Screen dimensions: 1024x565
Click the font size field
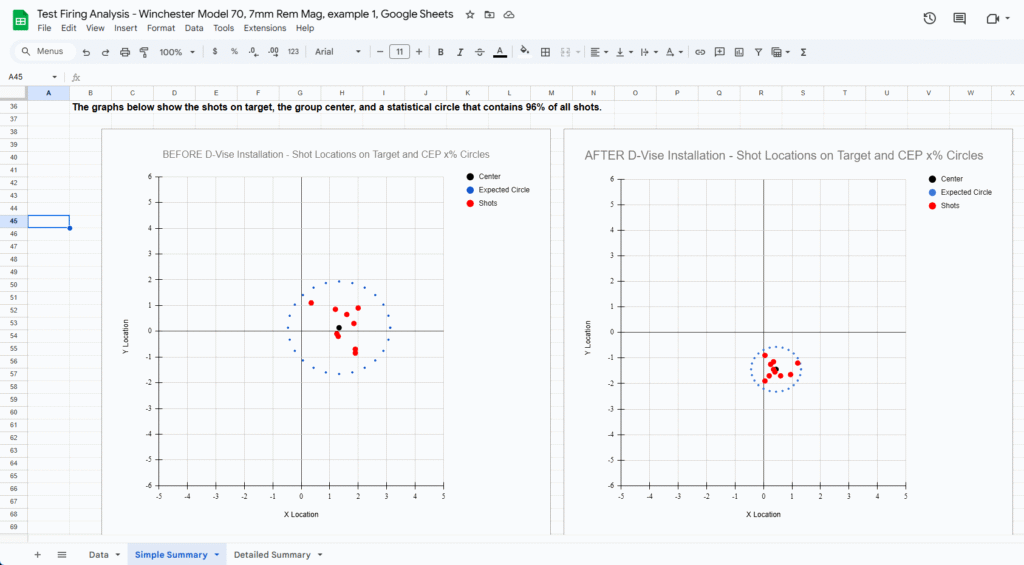(x=399, y=52)
